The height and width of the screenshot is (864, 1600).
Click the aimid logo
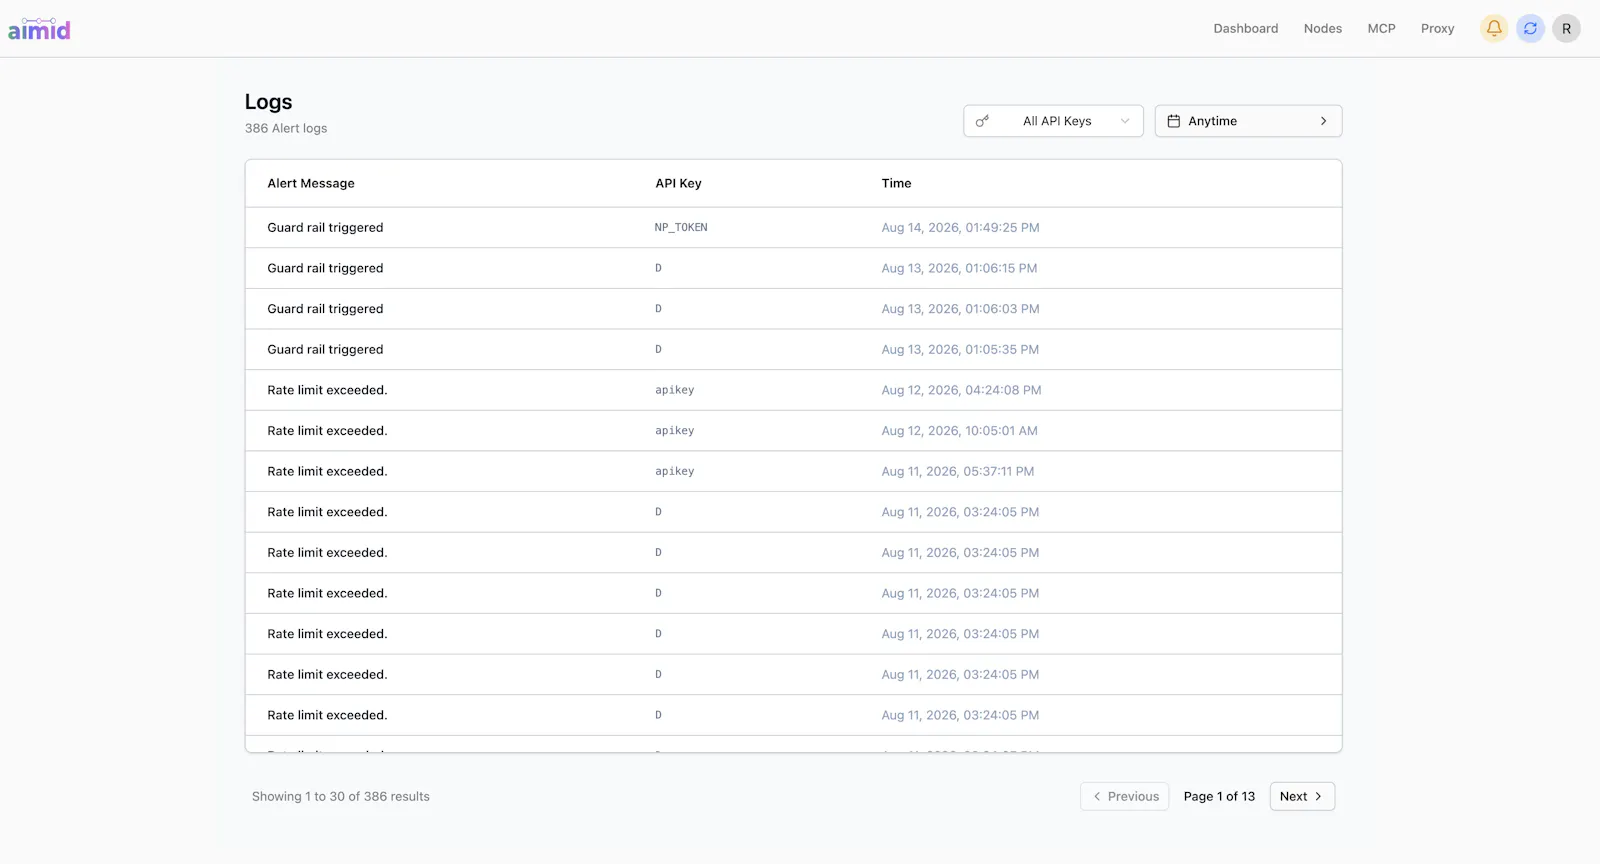[x=39, y=29]
